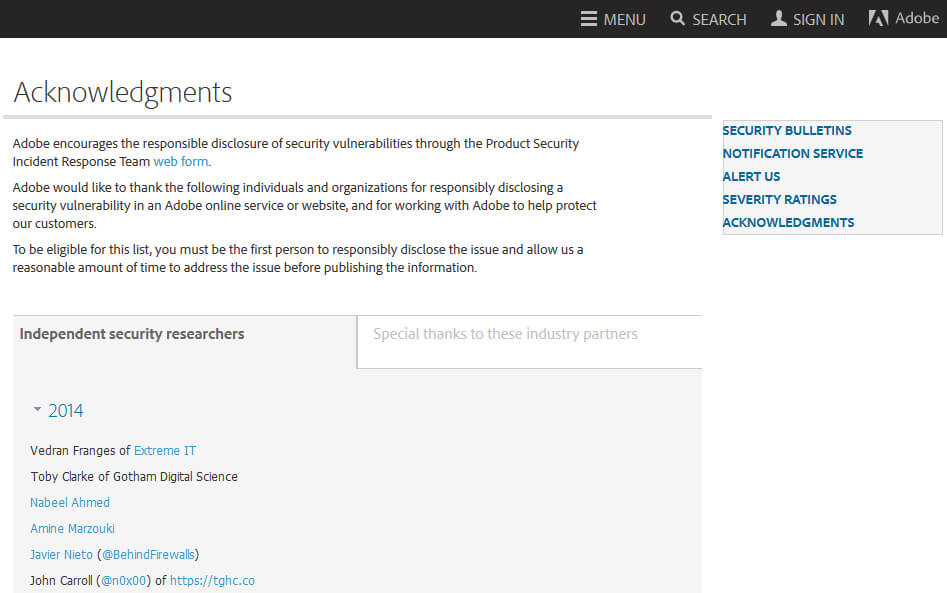Go to Security Bulletins page
947x593 pixels.
(x=787, y=131)
